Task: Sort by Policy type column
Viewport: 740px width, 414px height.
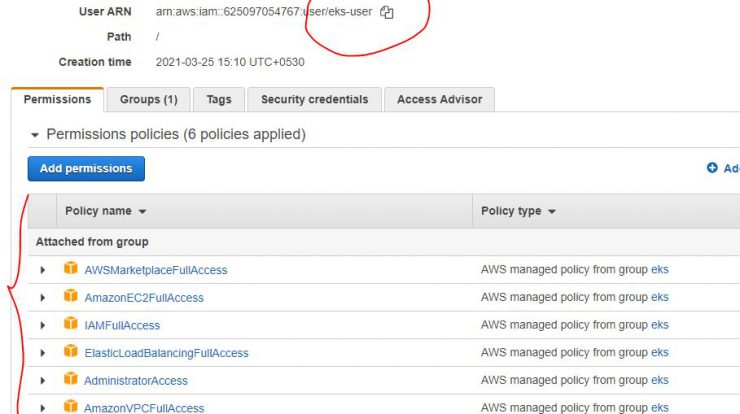Action: (x=518, y=211)
